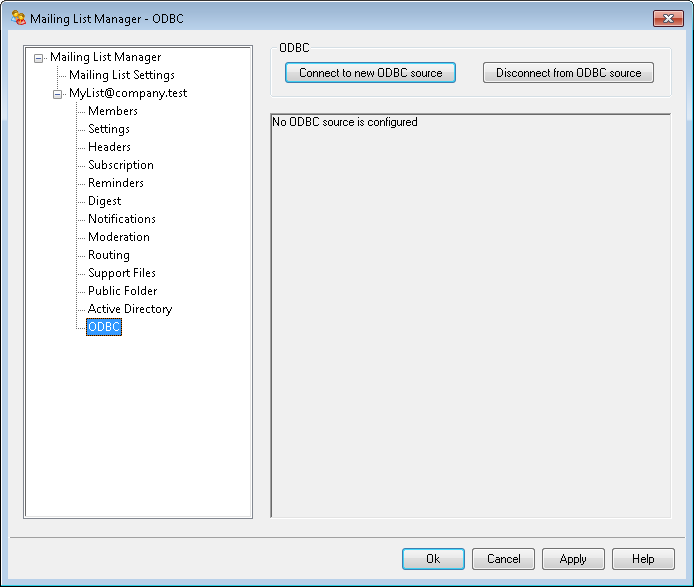The width and height of the screenshot is (694, 587).
Task: Open Reminders options in the tree
Action: coord(115,183)
